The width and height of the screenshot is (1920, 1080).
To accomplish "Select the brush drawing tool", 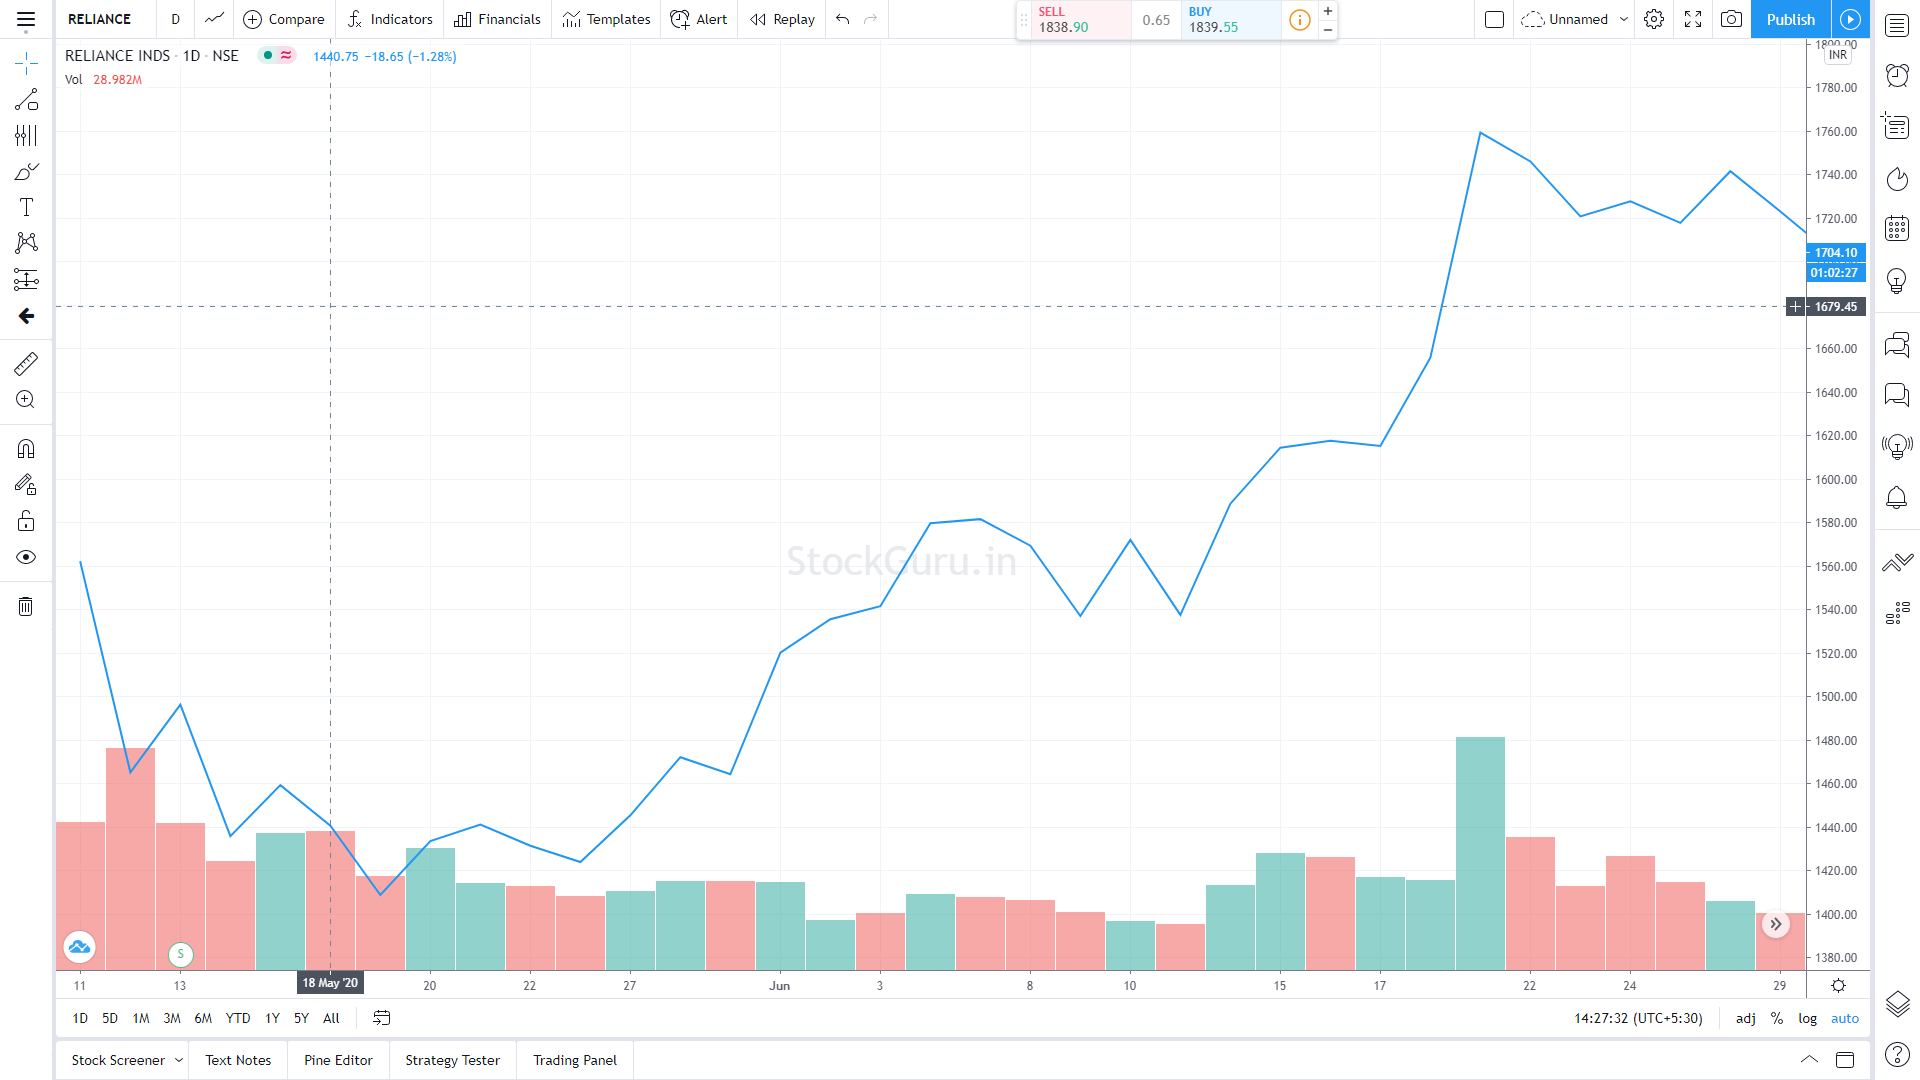I will coord(26,172).
